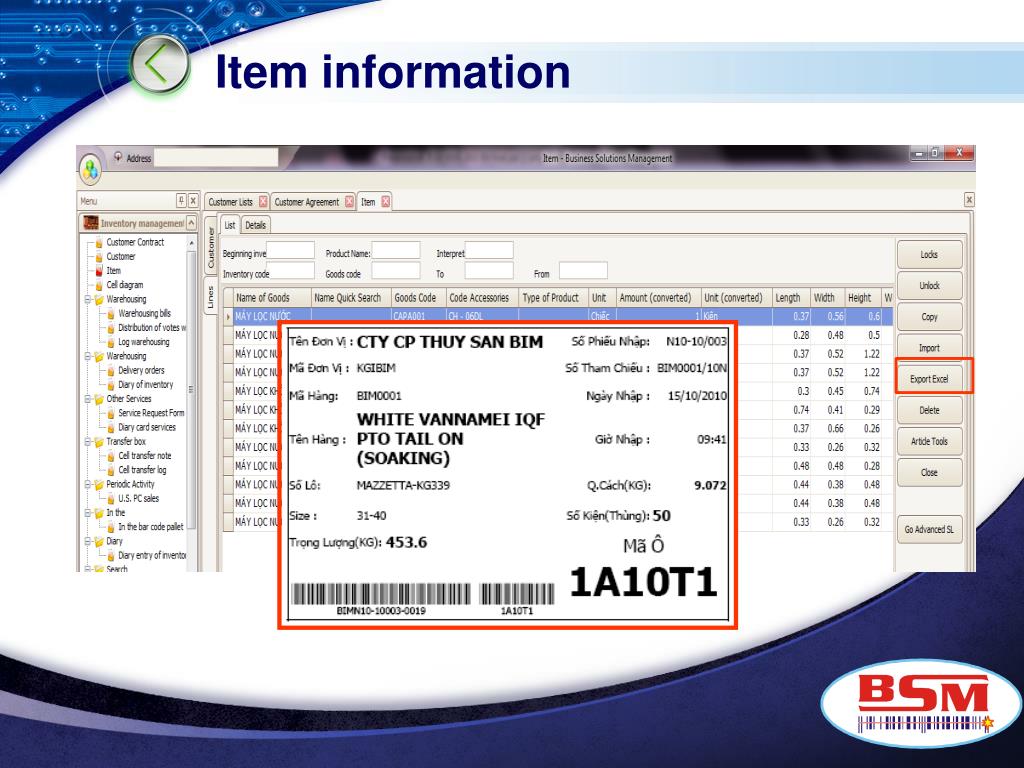Collapse the Diary folder node

point(88,541)
